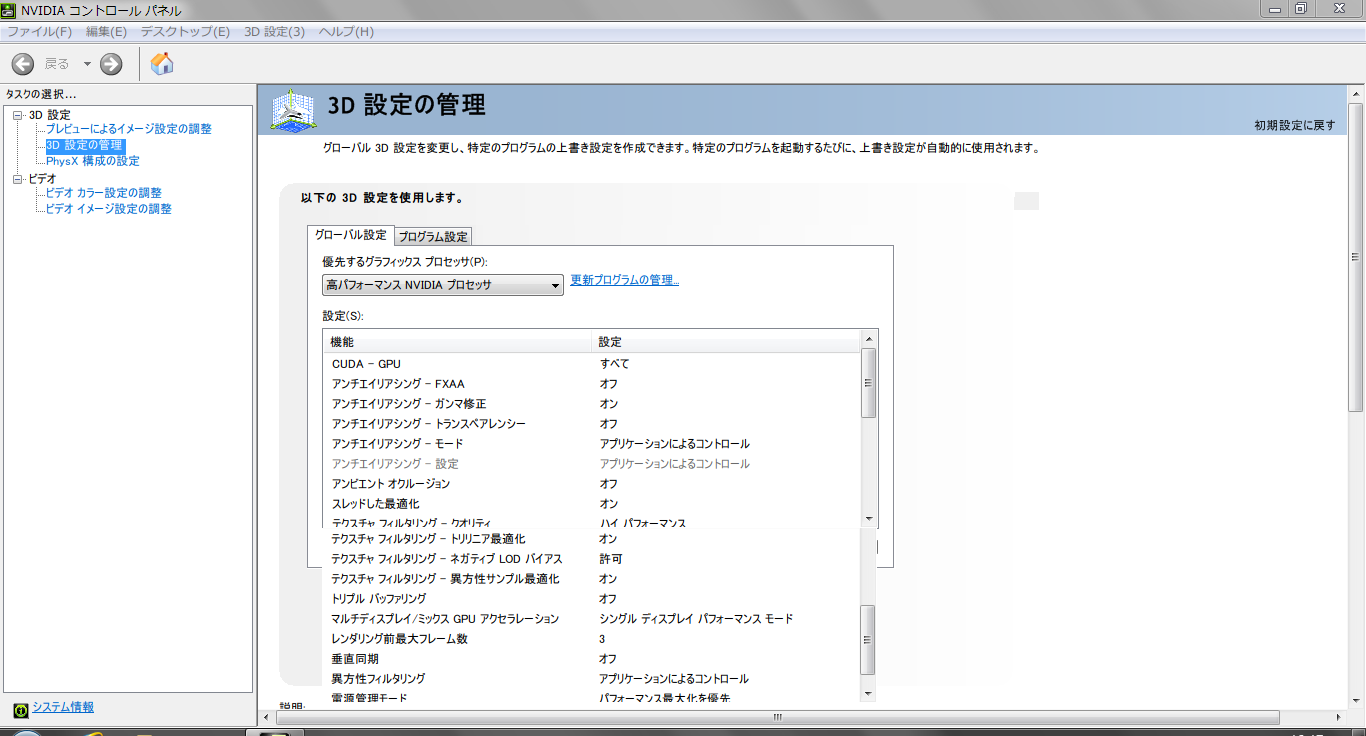Switch to the プログラム設定 tab
Image resolution: width=1366 pixels, height=736 pixels.
coord(433,237)
